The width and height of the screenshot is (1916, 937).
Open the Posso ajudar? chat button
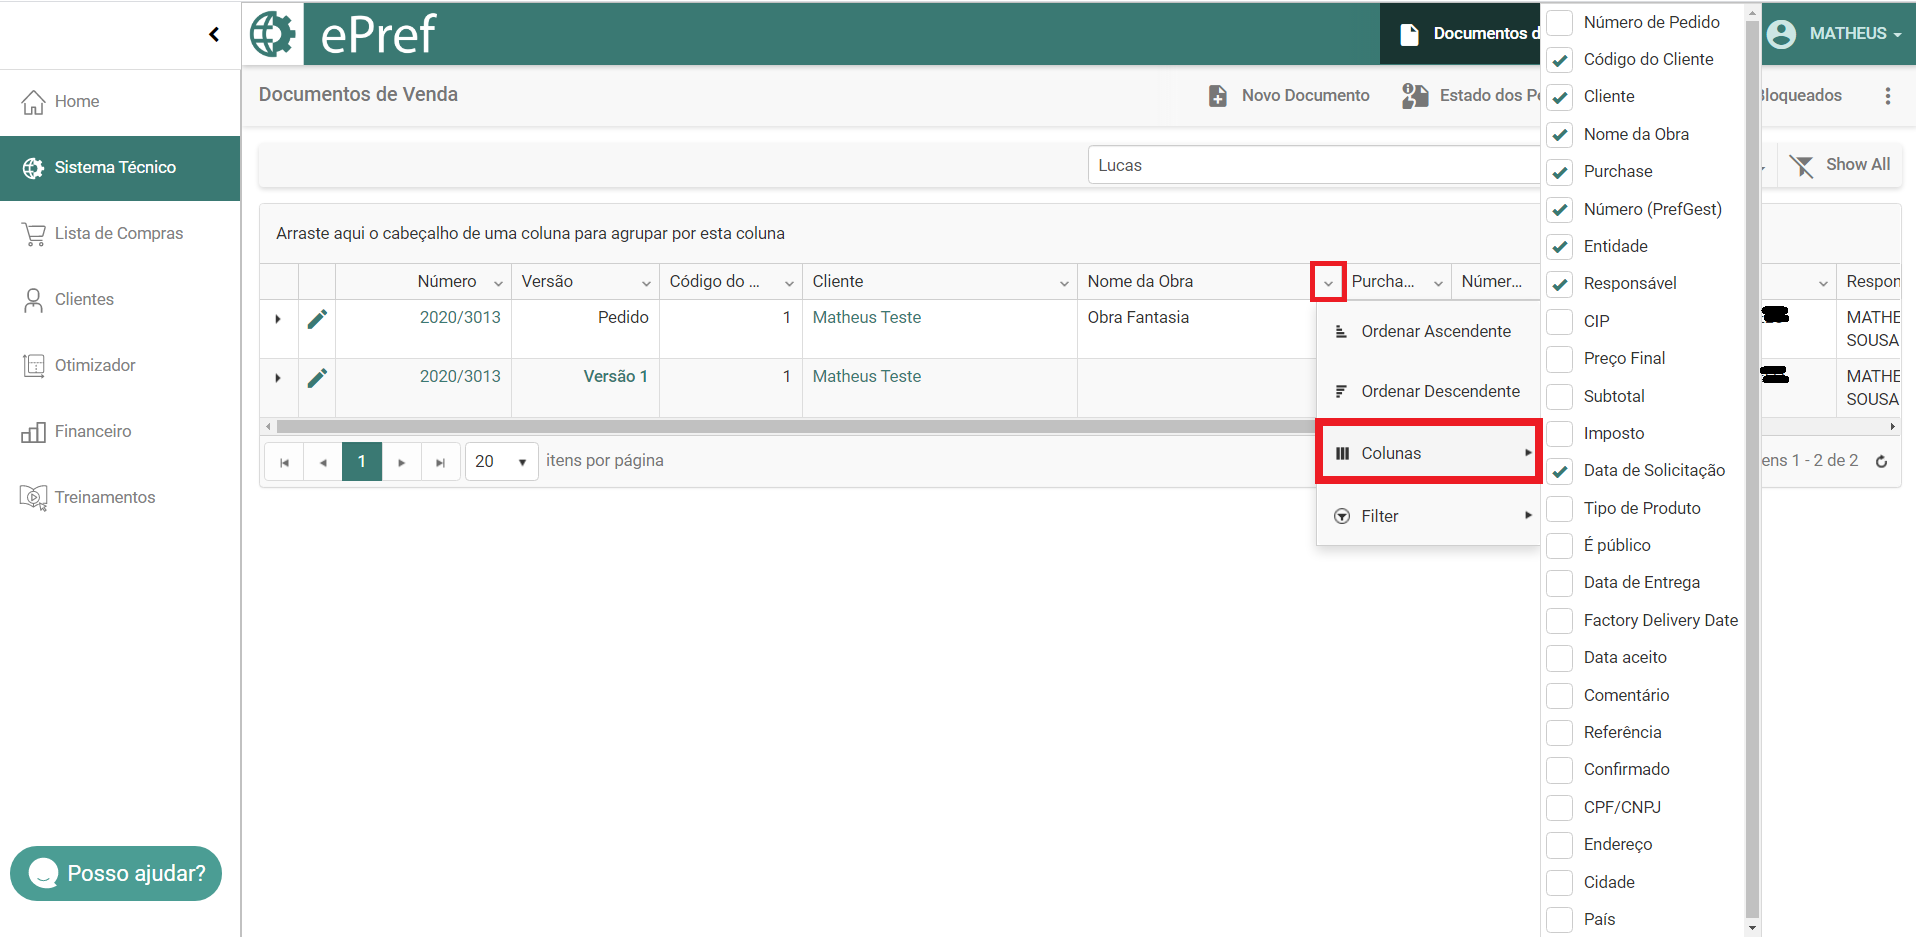[116, 873]
